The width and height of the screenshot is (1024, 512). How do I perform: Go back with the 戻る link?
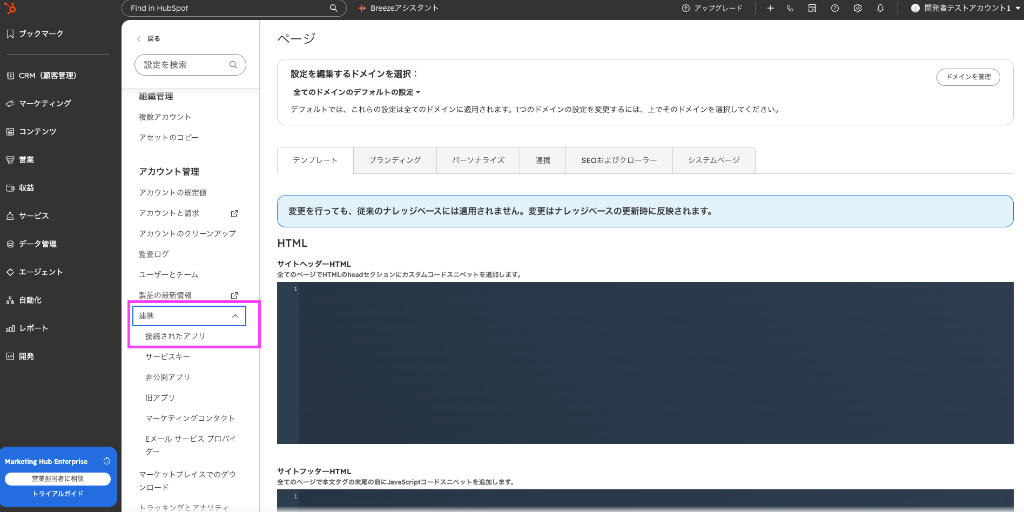[148, 39]
